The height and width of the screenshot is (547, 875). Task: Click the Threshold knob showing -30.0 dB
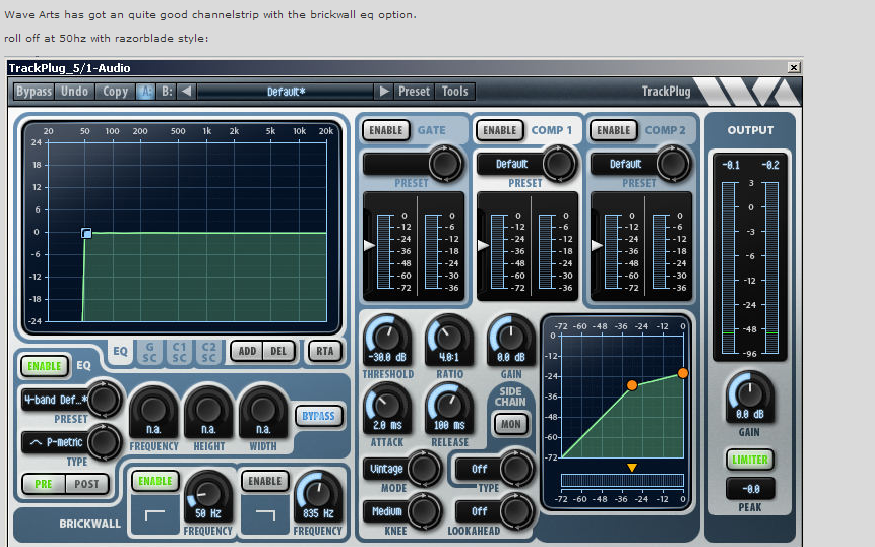tap(387, 338)
